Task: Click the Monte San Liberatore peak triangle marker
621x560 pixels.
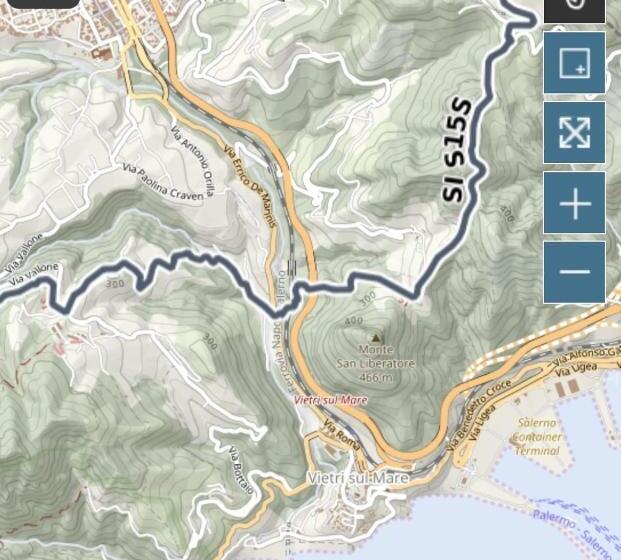Action: [376, 338]
